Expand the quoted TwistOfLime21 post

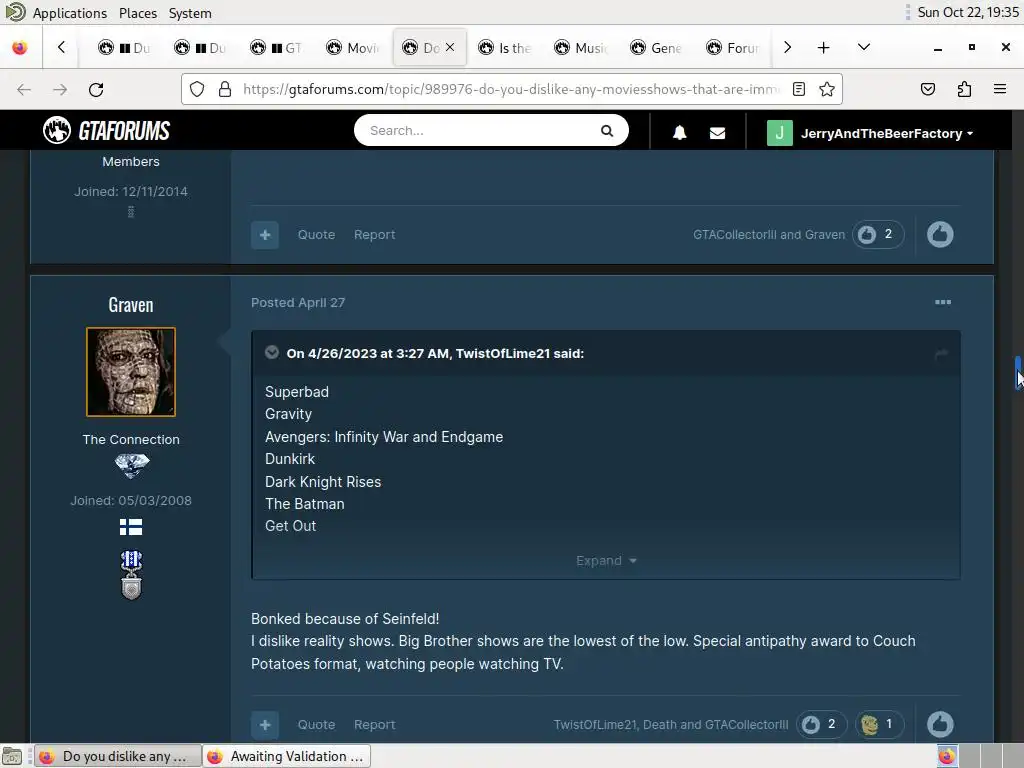[x=605, y=561]
